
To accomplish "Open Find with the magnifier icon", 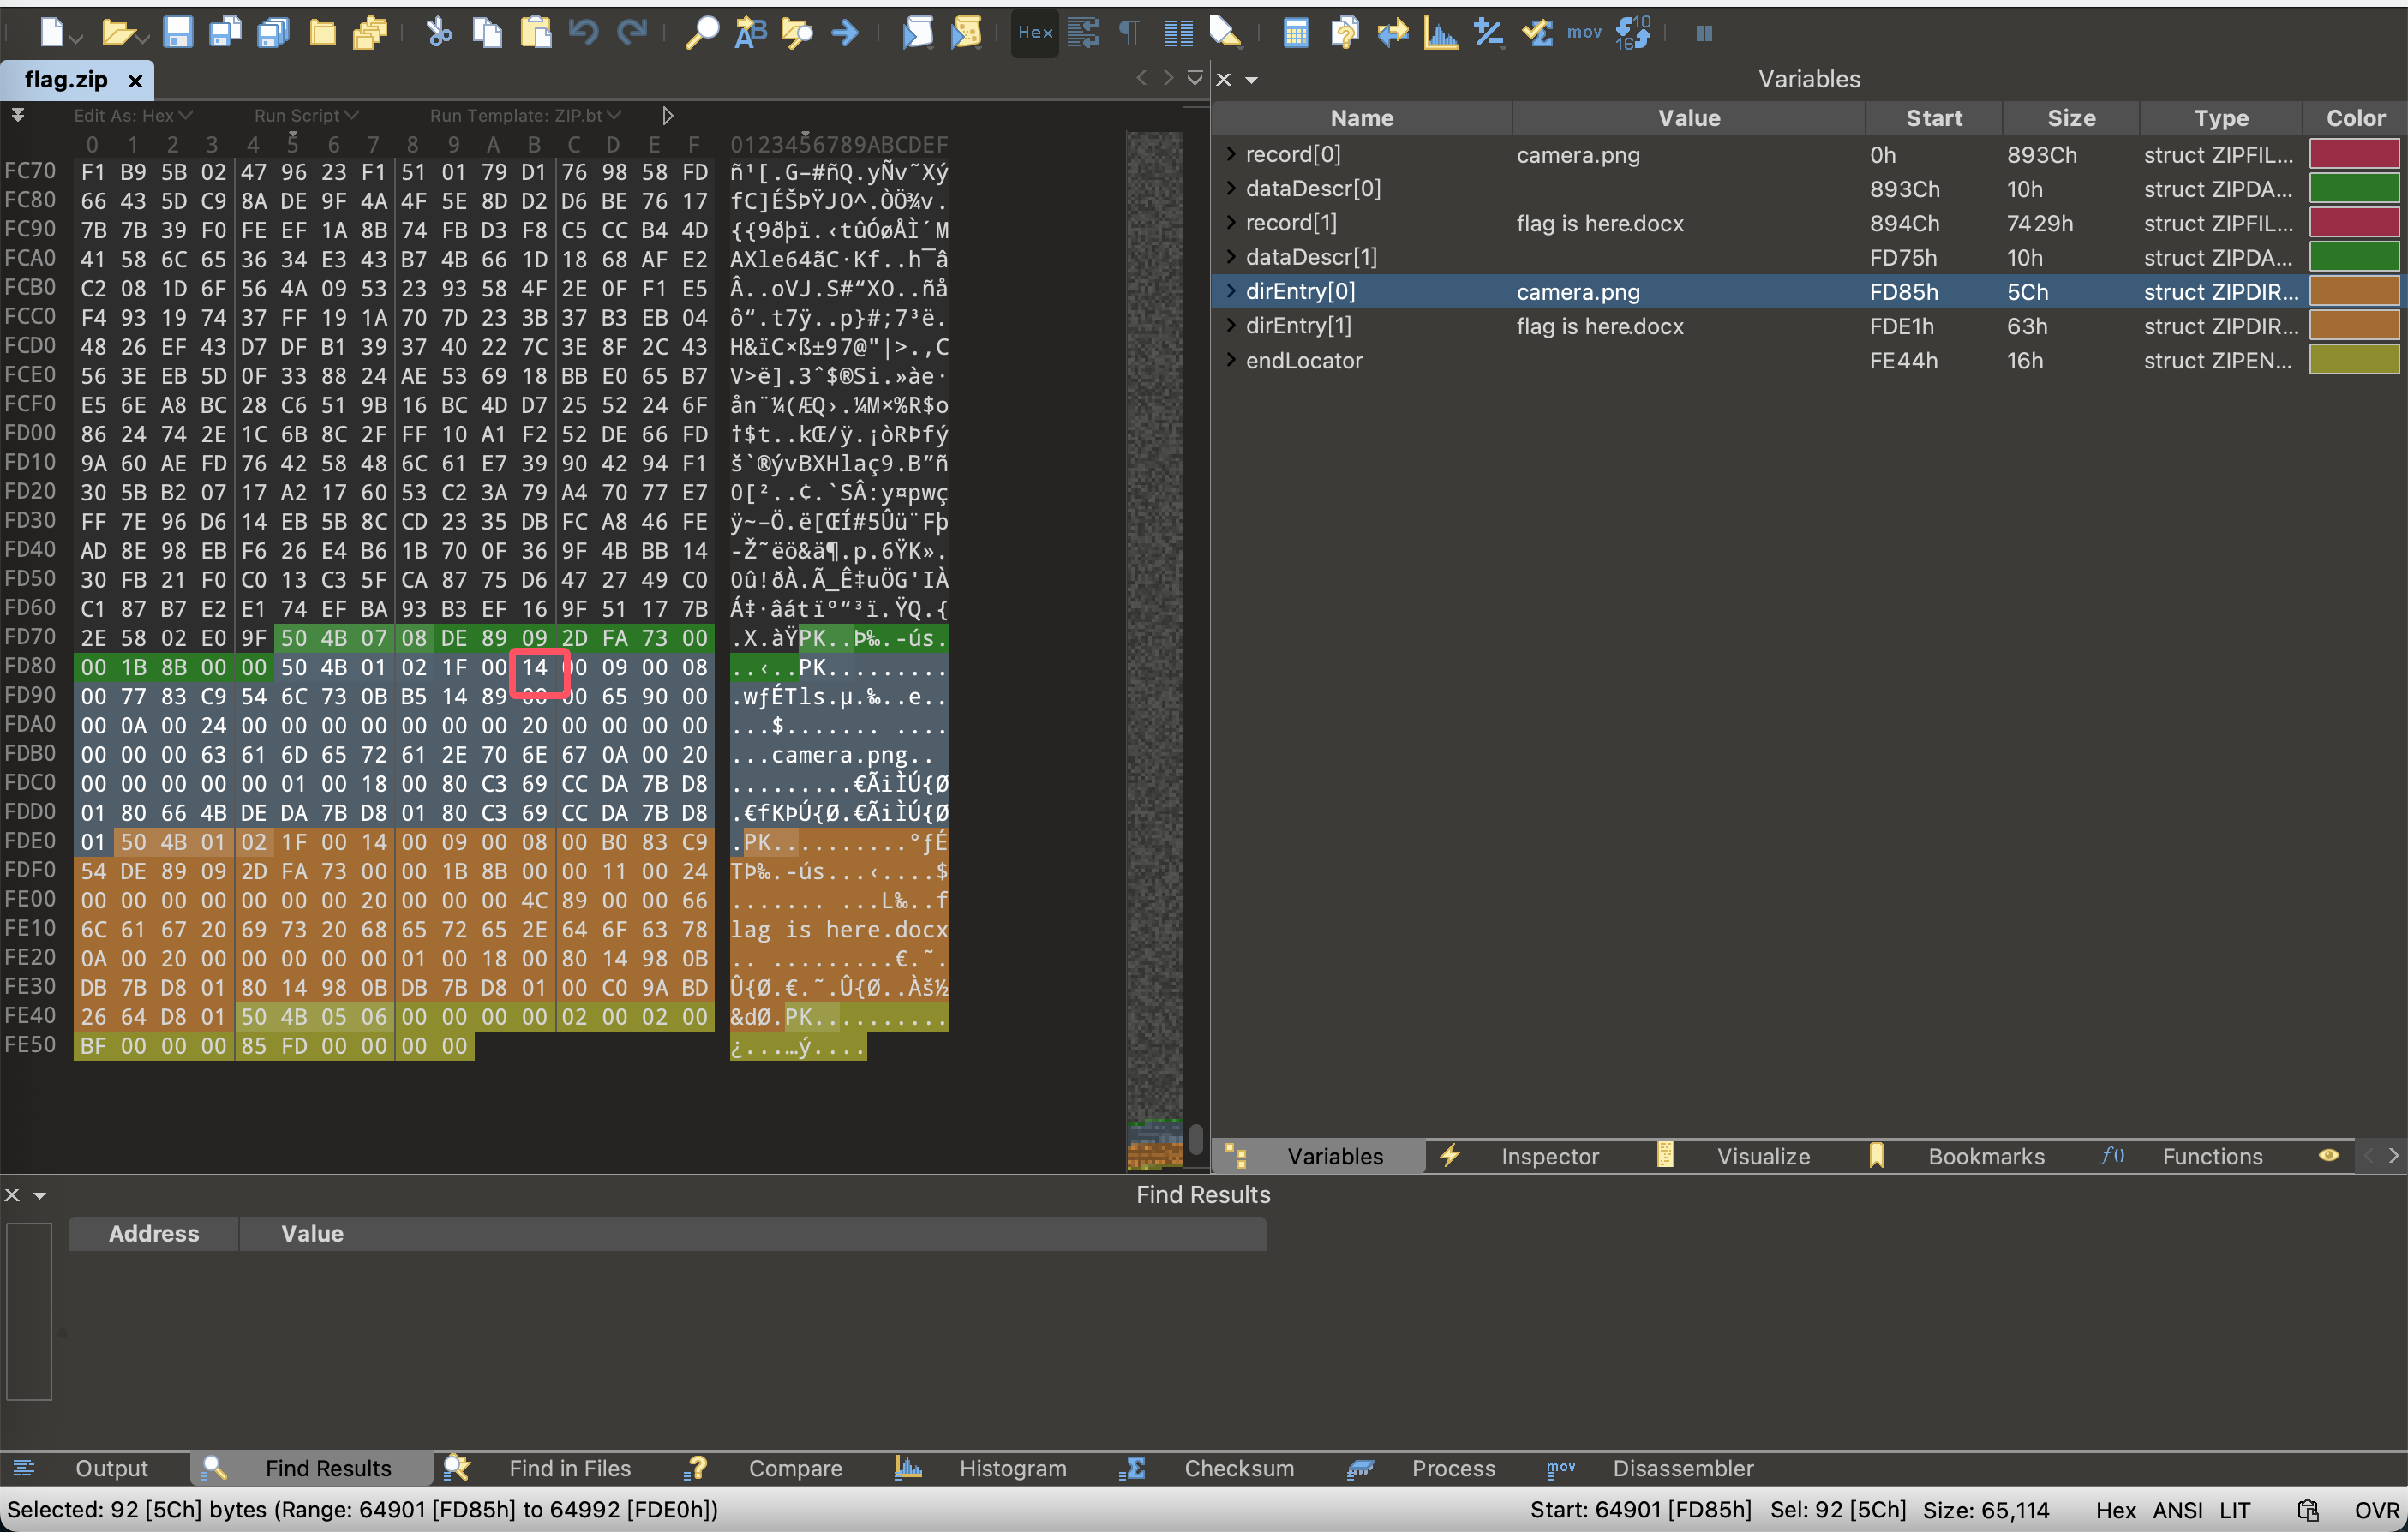I will (x=701, y=33).
